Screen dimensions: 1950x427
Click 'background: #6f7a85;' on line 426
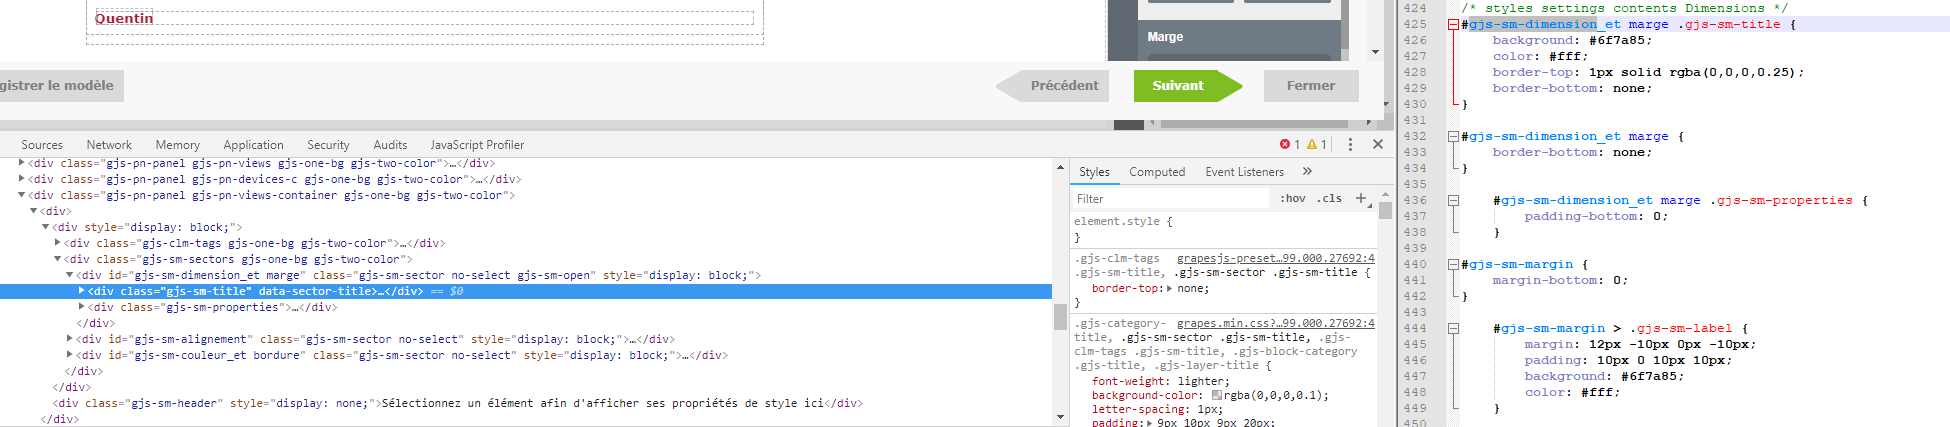(x=1572, y=40)
